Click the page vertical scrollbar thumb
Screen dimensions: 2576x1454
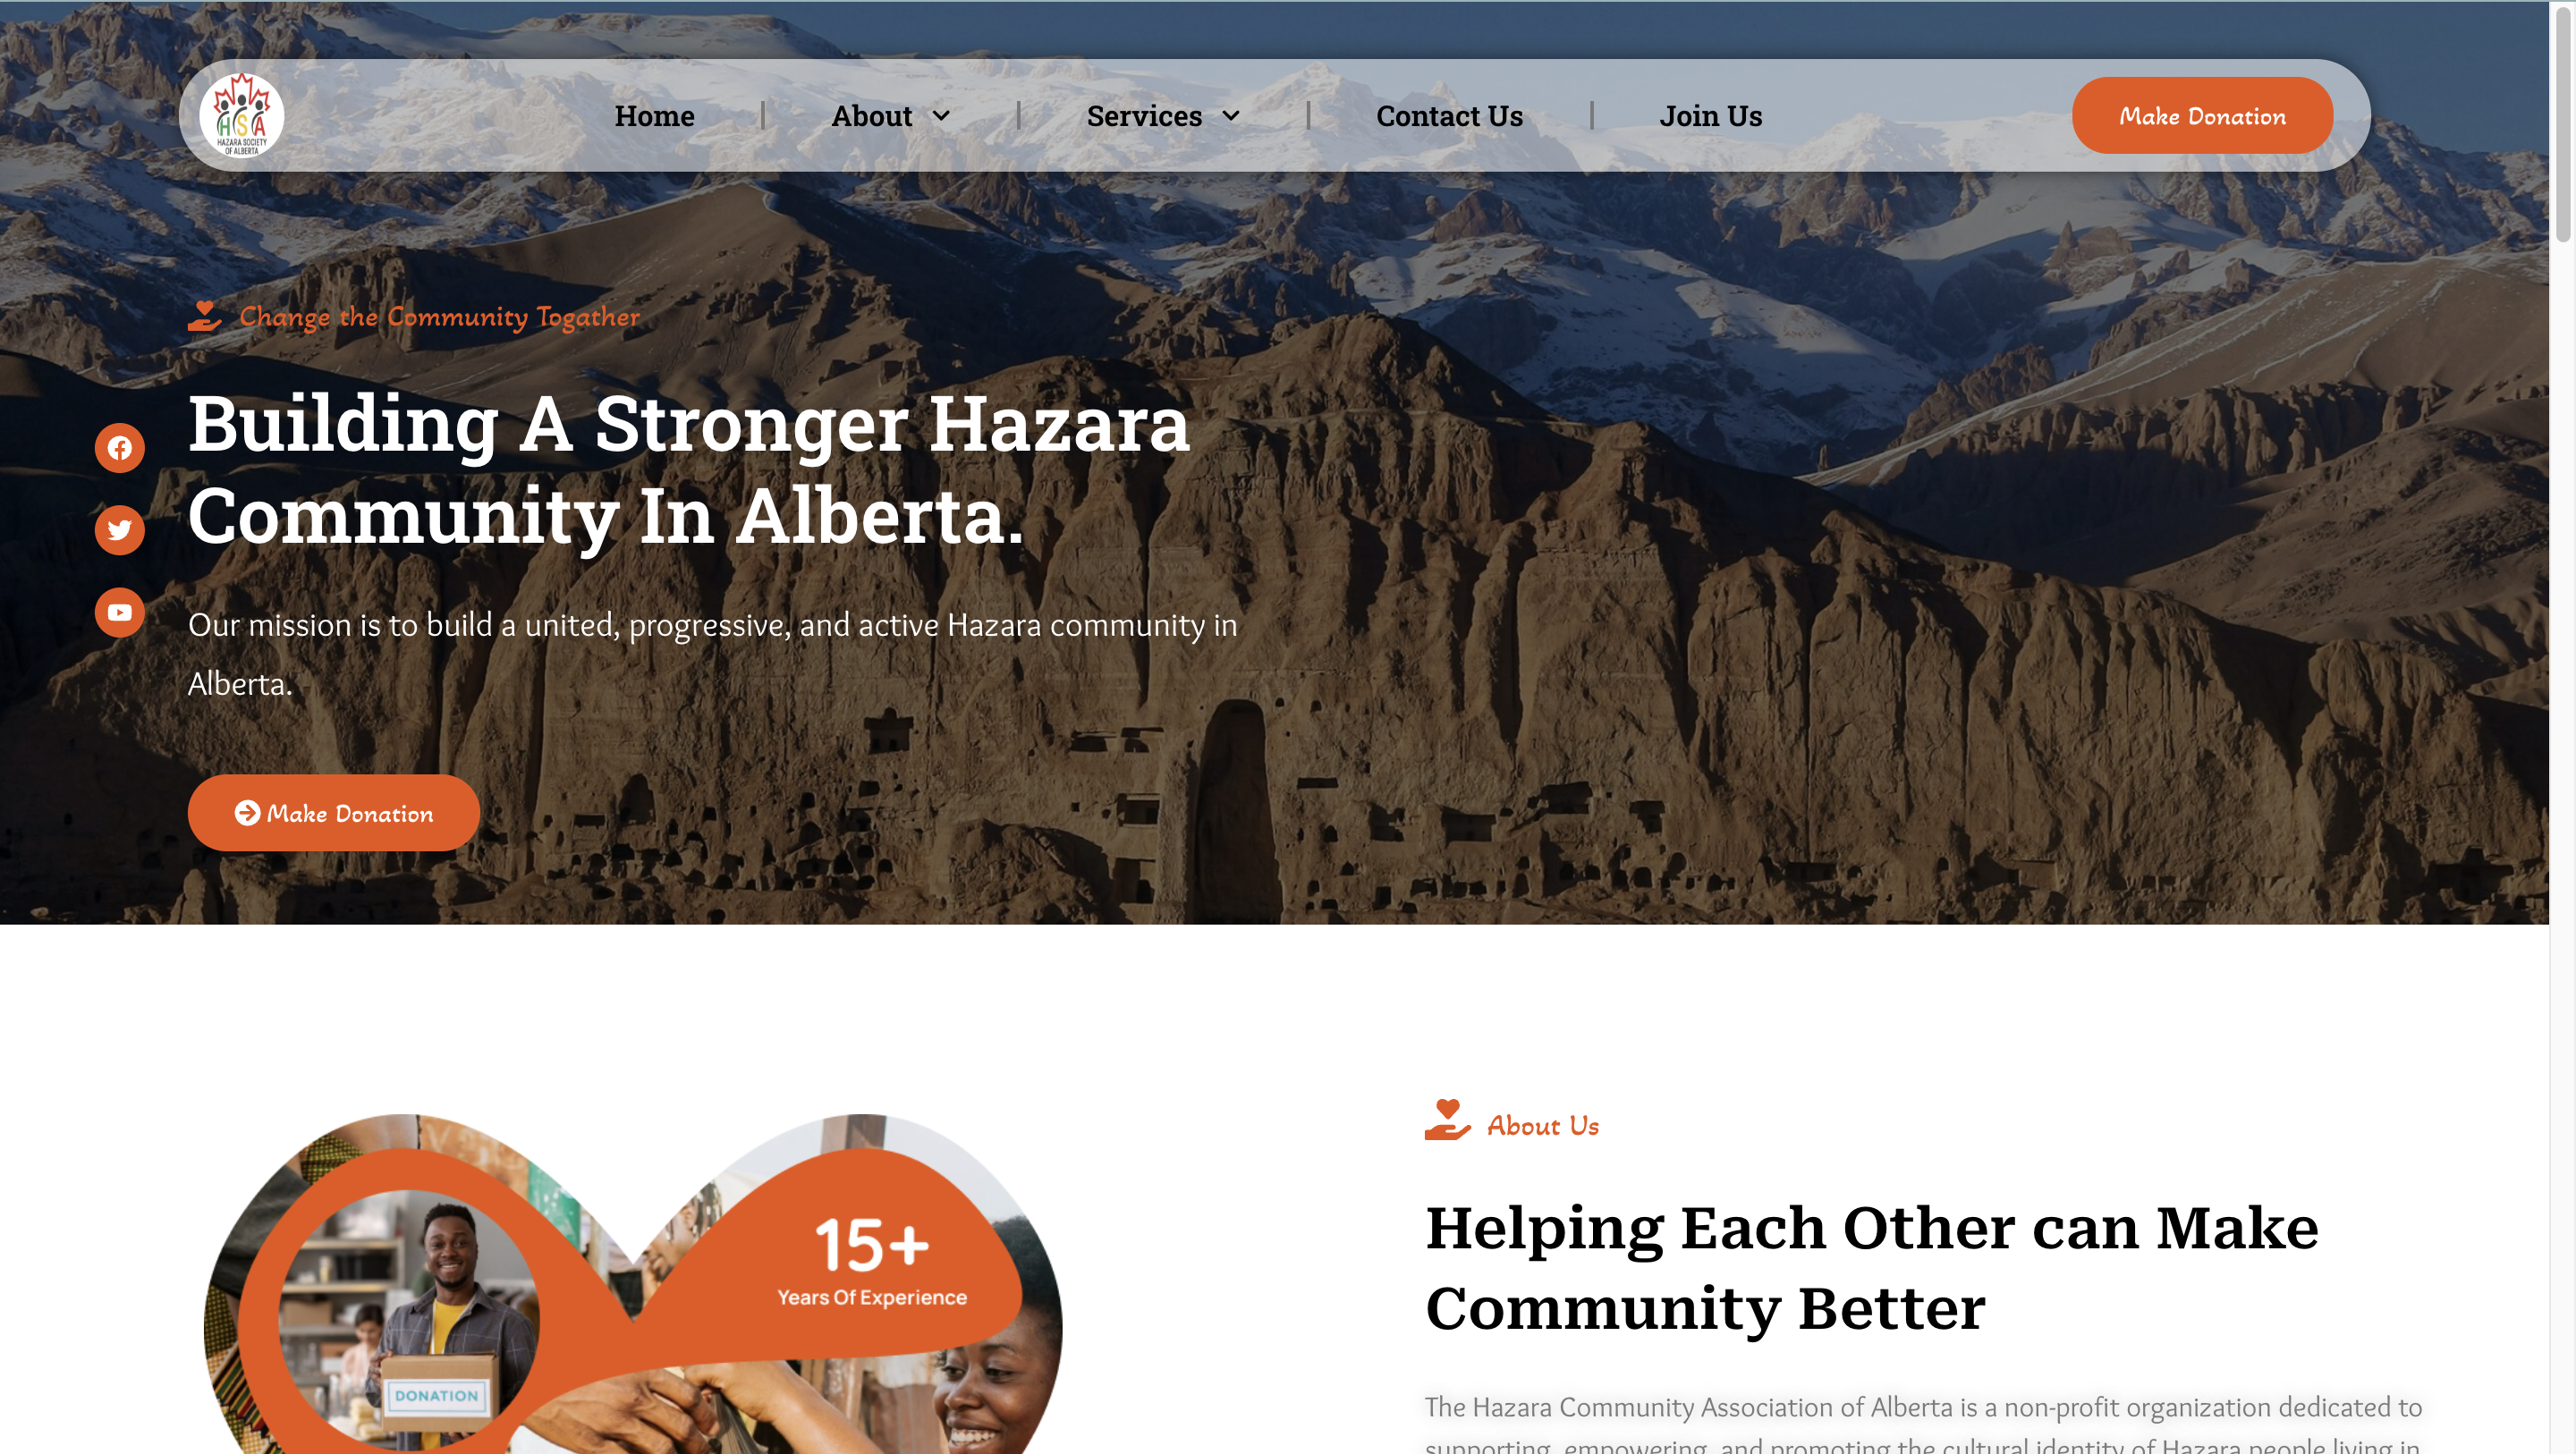click(x=2562, y=122)
